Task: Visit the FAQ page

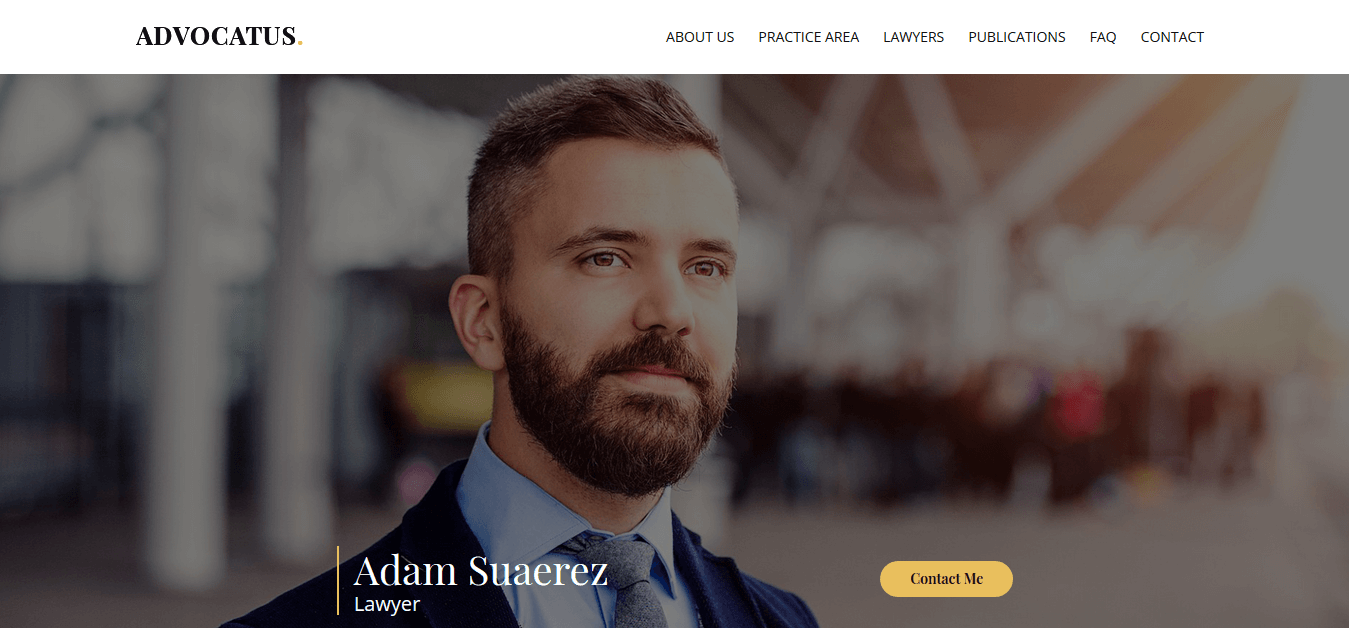Action: click(x=1103, y=37)
